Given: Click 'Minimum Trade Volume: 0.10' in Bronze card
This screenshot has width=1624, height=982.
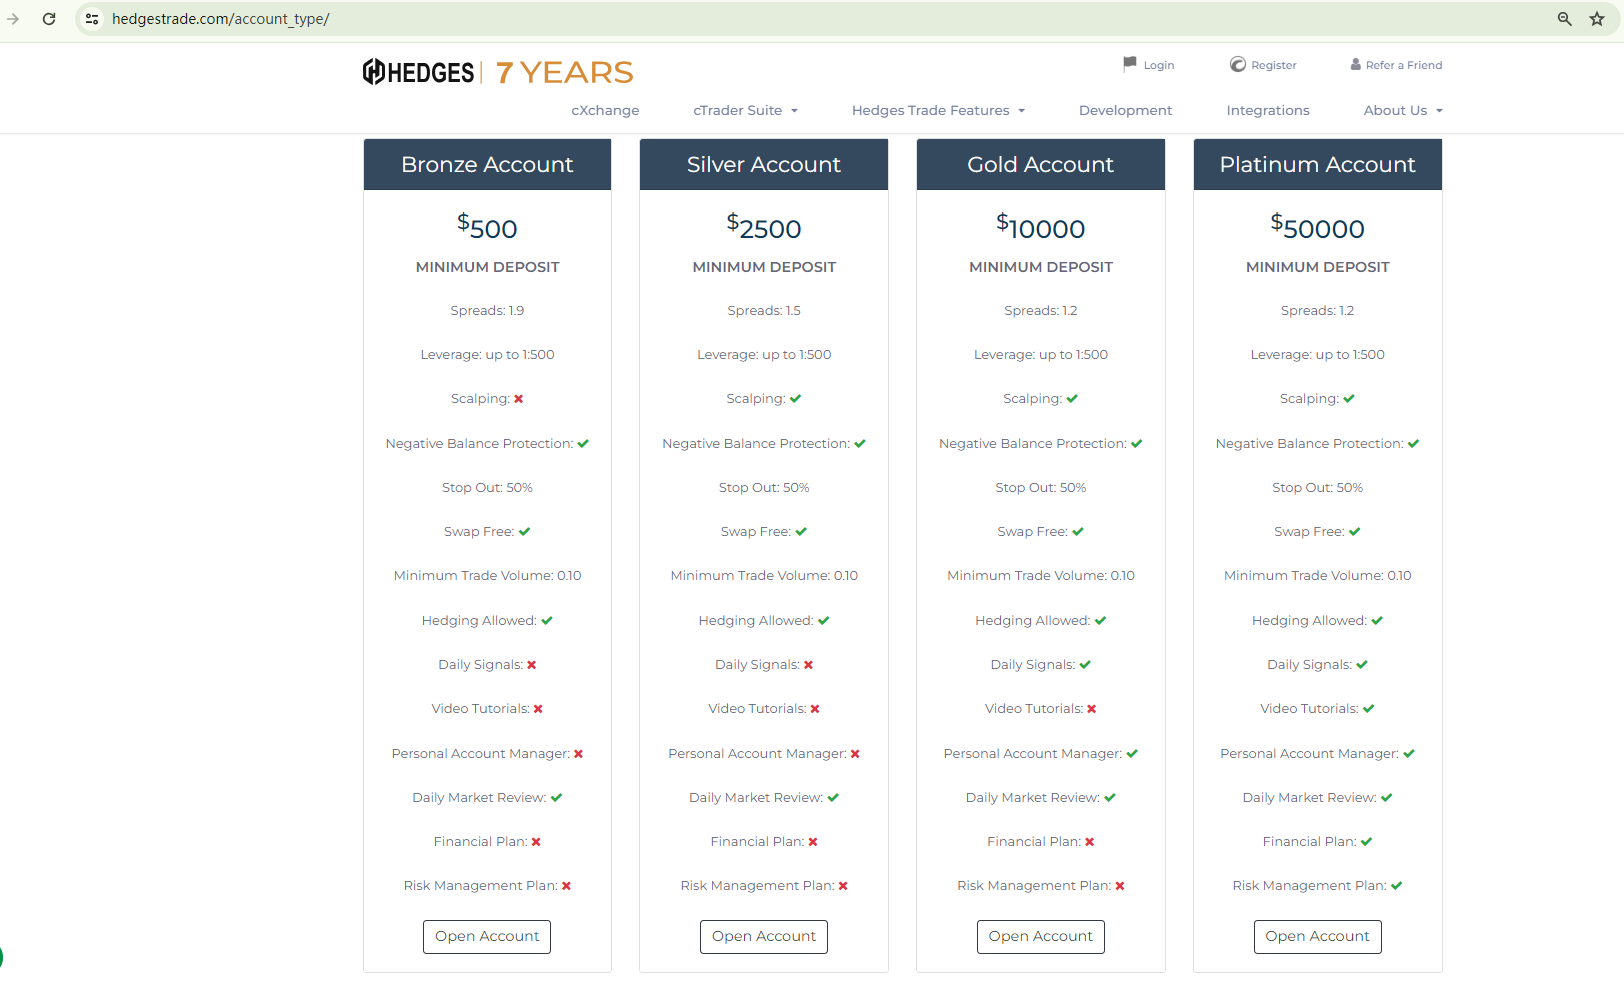Looking at the screenshot, I should (487, 576).
